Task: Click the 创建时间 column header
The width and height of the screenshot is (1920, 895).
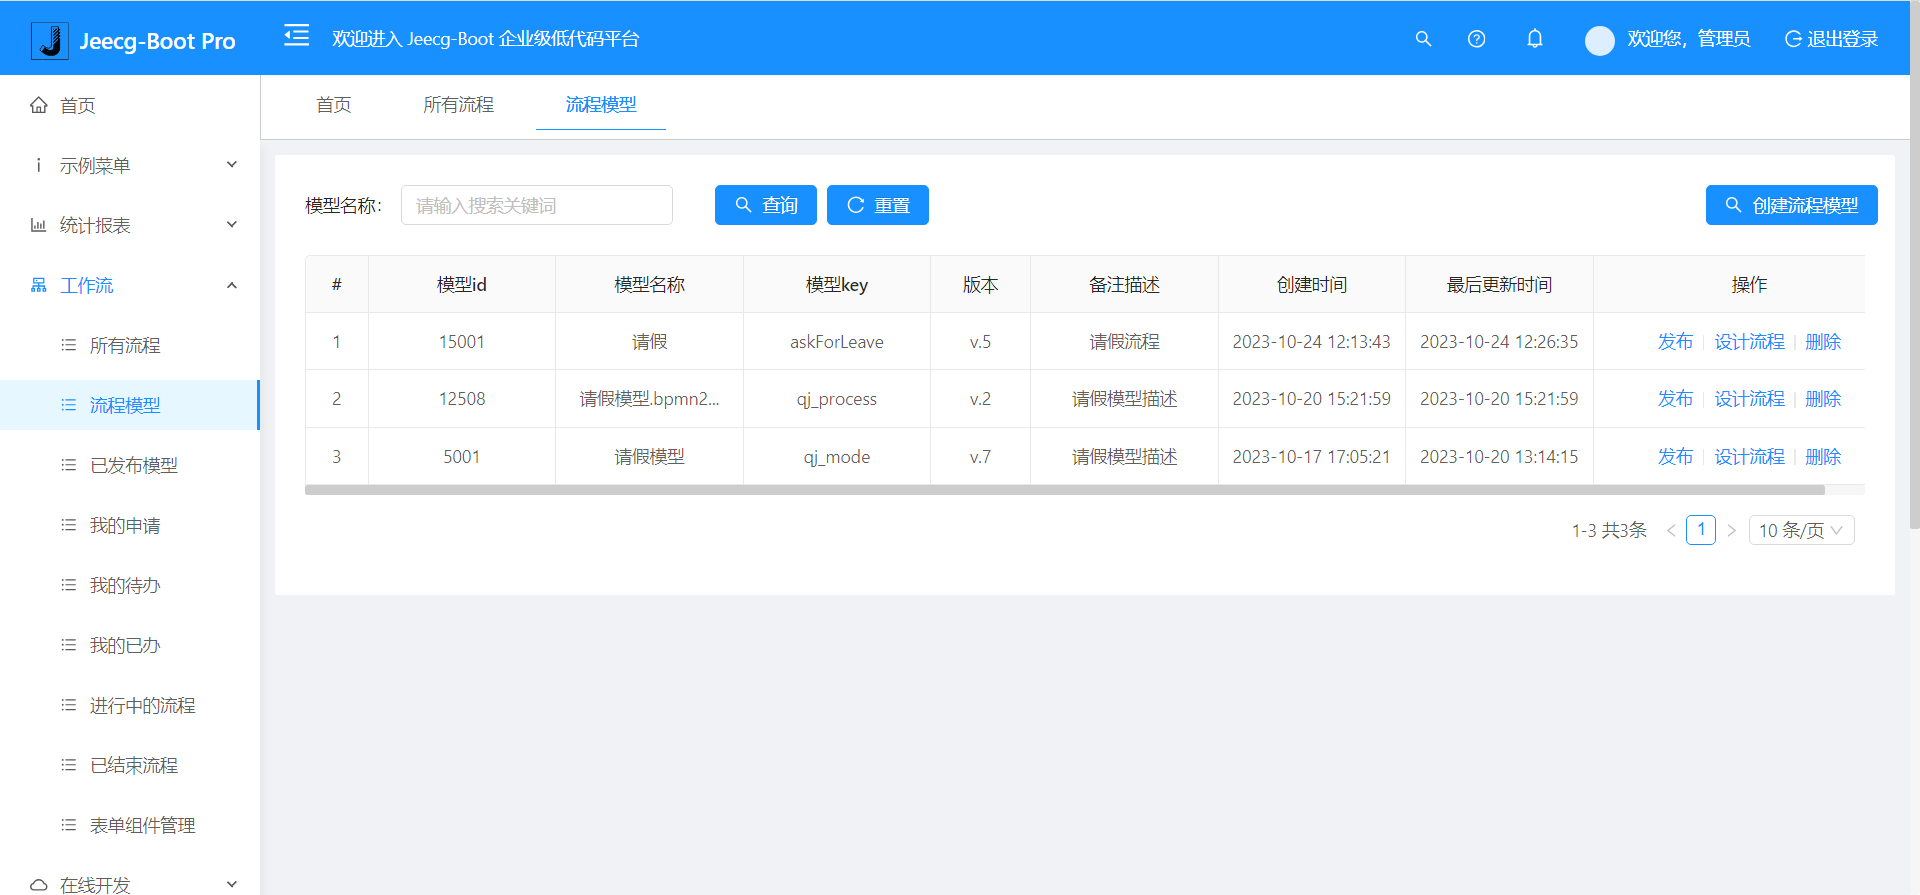Action: 1312,285
